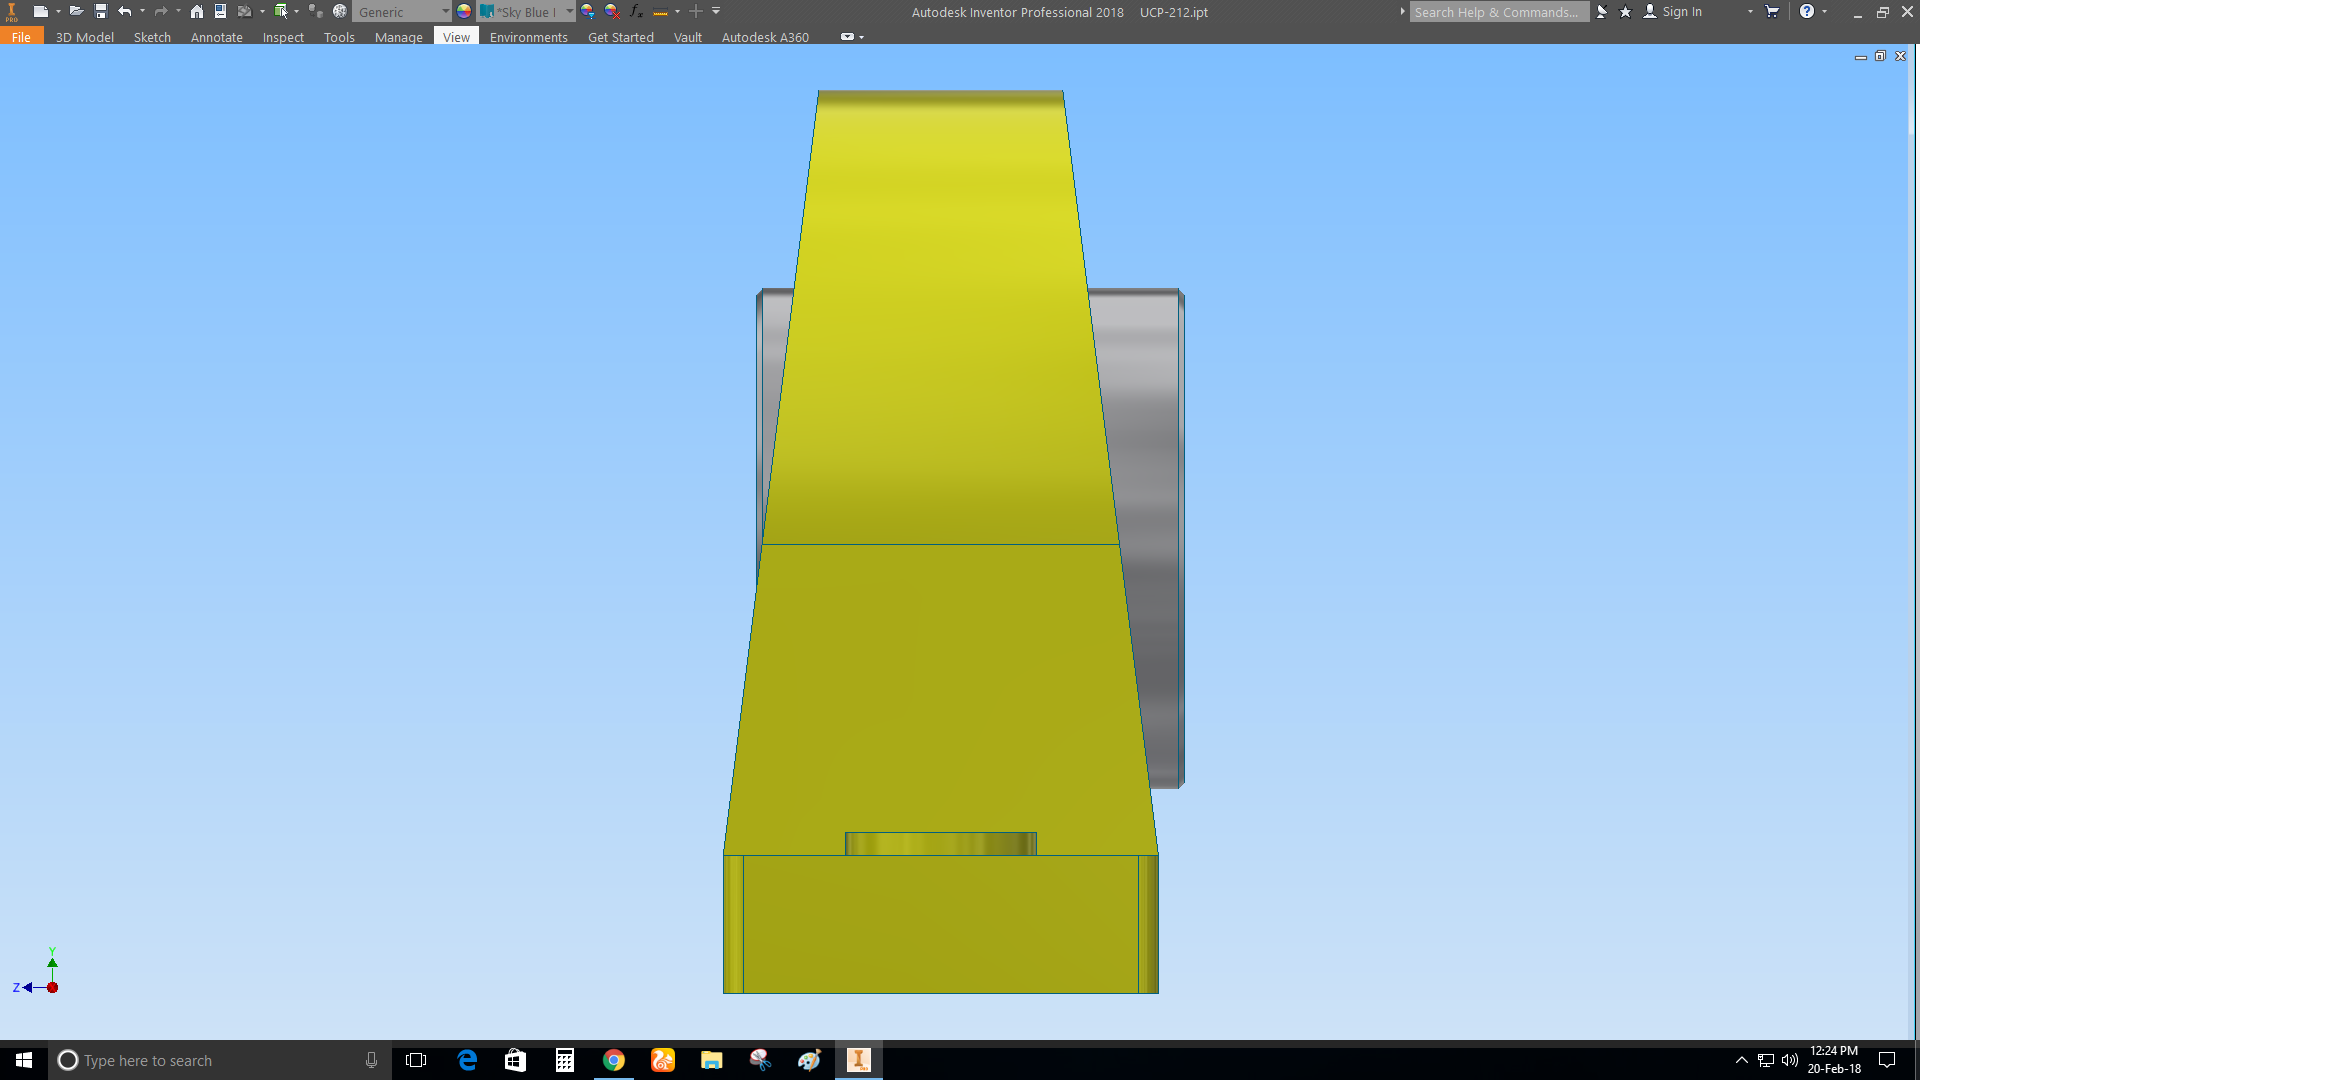This screenshot has width=2339, height=1080.
Task: Click the Autodesk App Store cart icon
Action: tap(1772, 11)
